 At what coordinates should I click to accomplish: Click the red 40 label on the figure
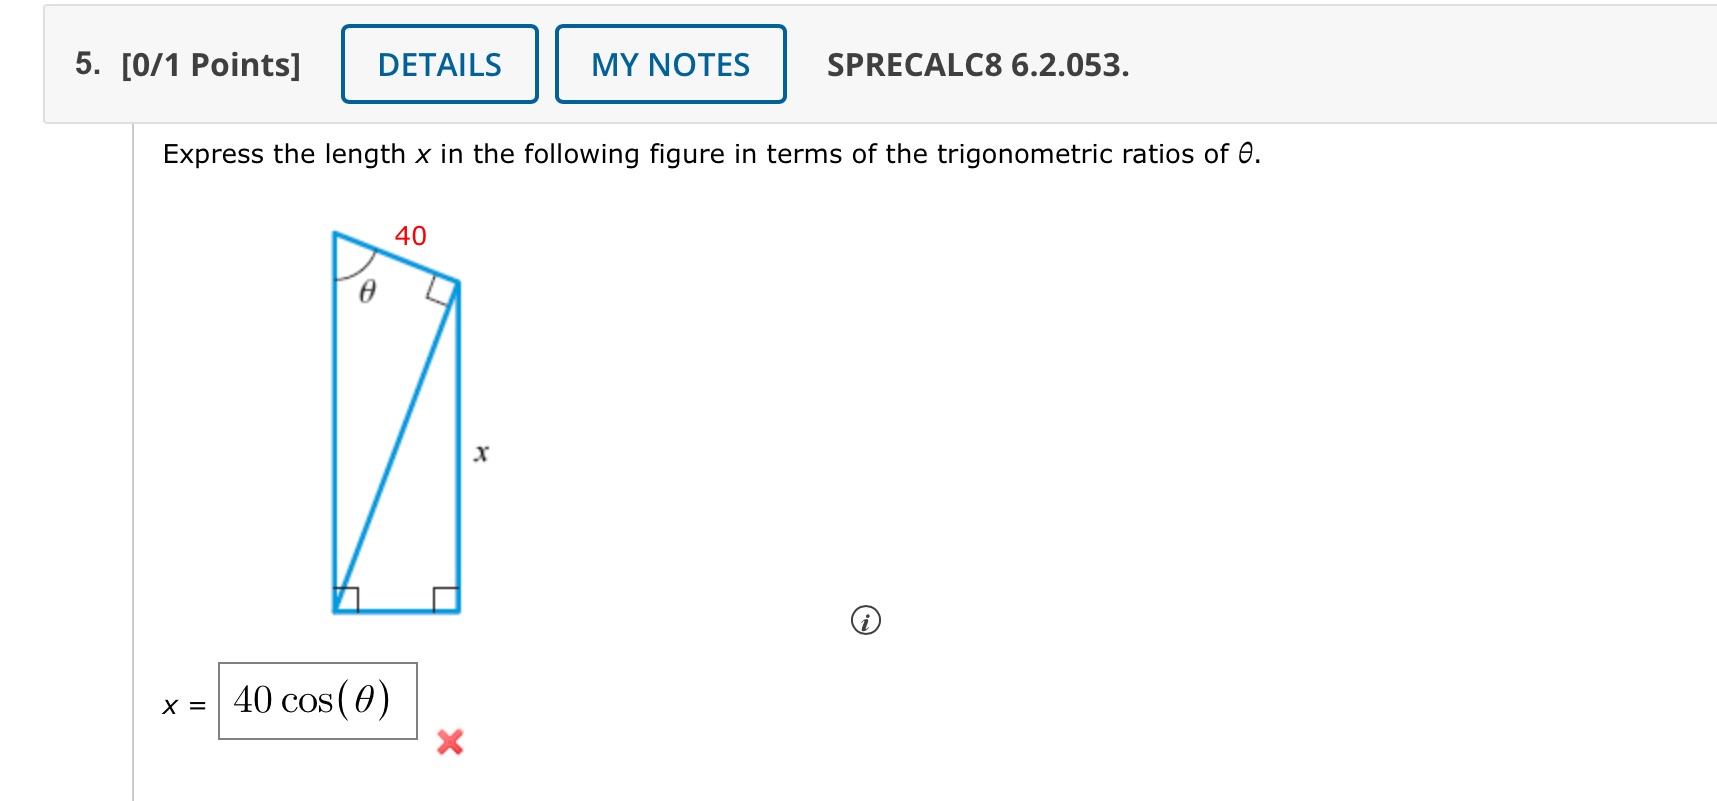(x=408, y=236)
